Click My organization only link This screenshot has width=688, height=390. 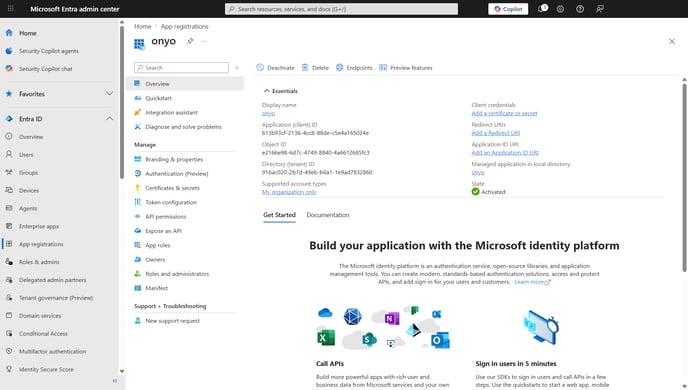289,192
